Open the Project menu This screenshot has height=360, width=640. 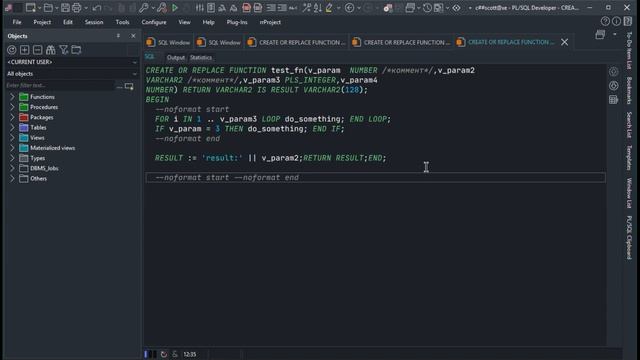[x=42, y=22]
